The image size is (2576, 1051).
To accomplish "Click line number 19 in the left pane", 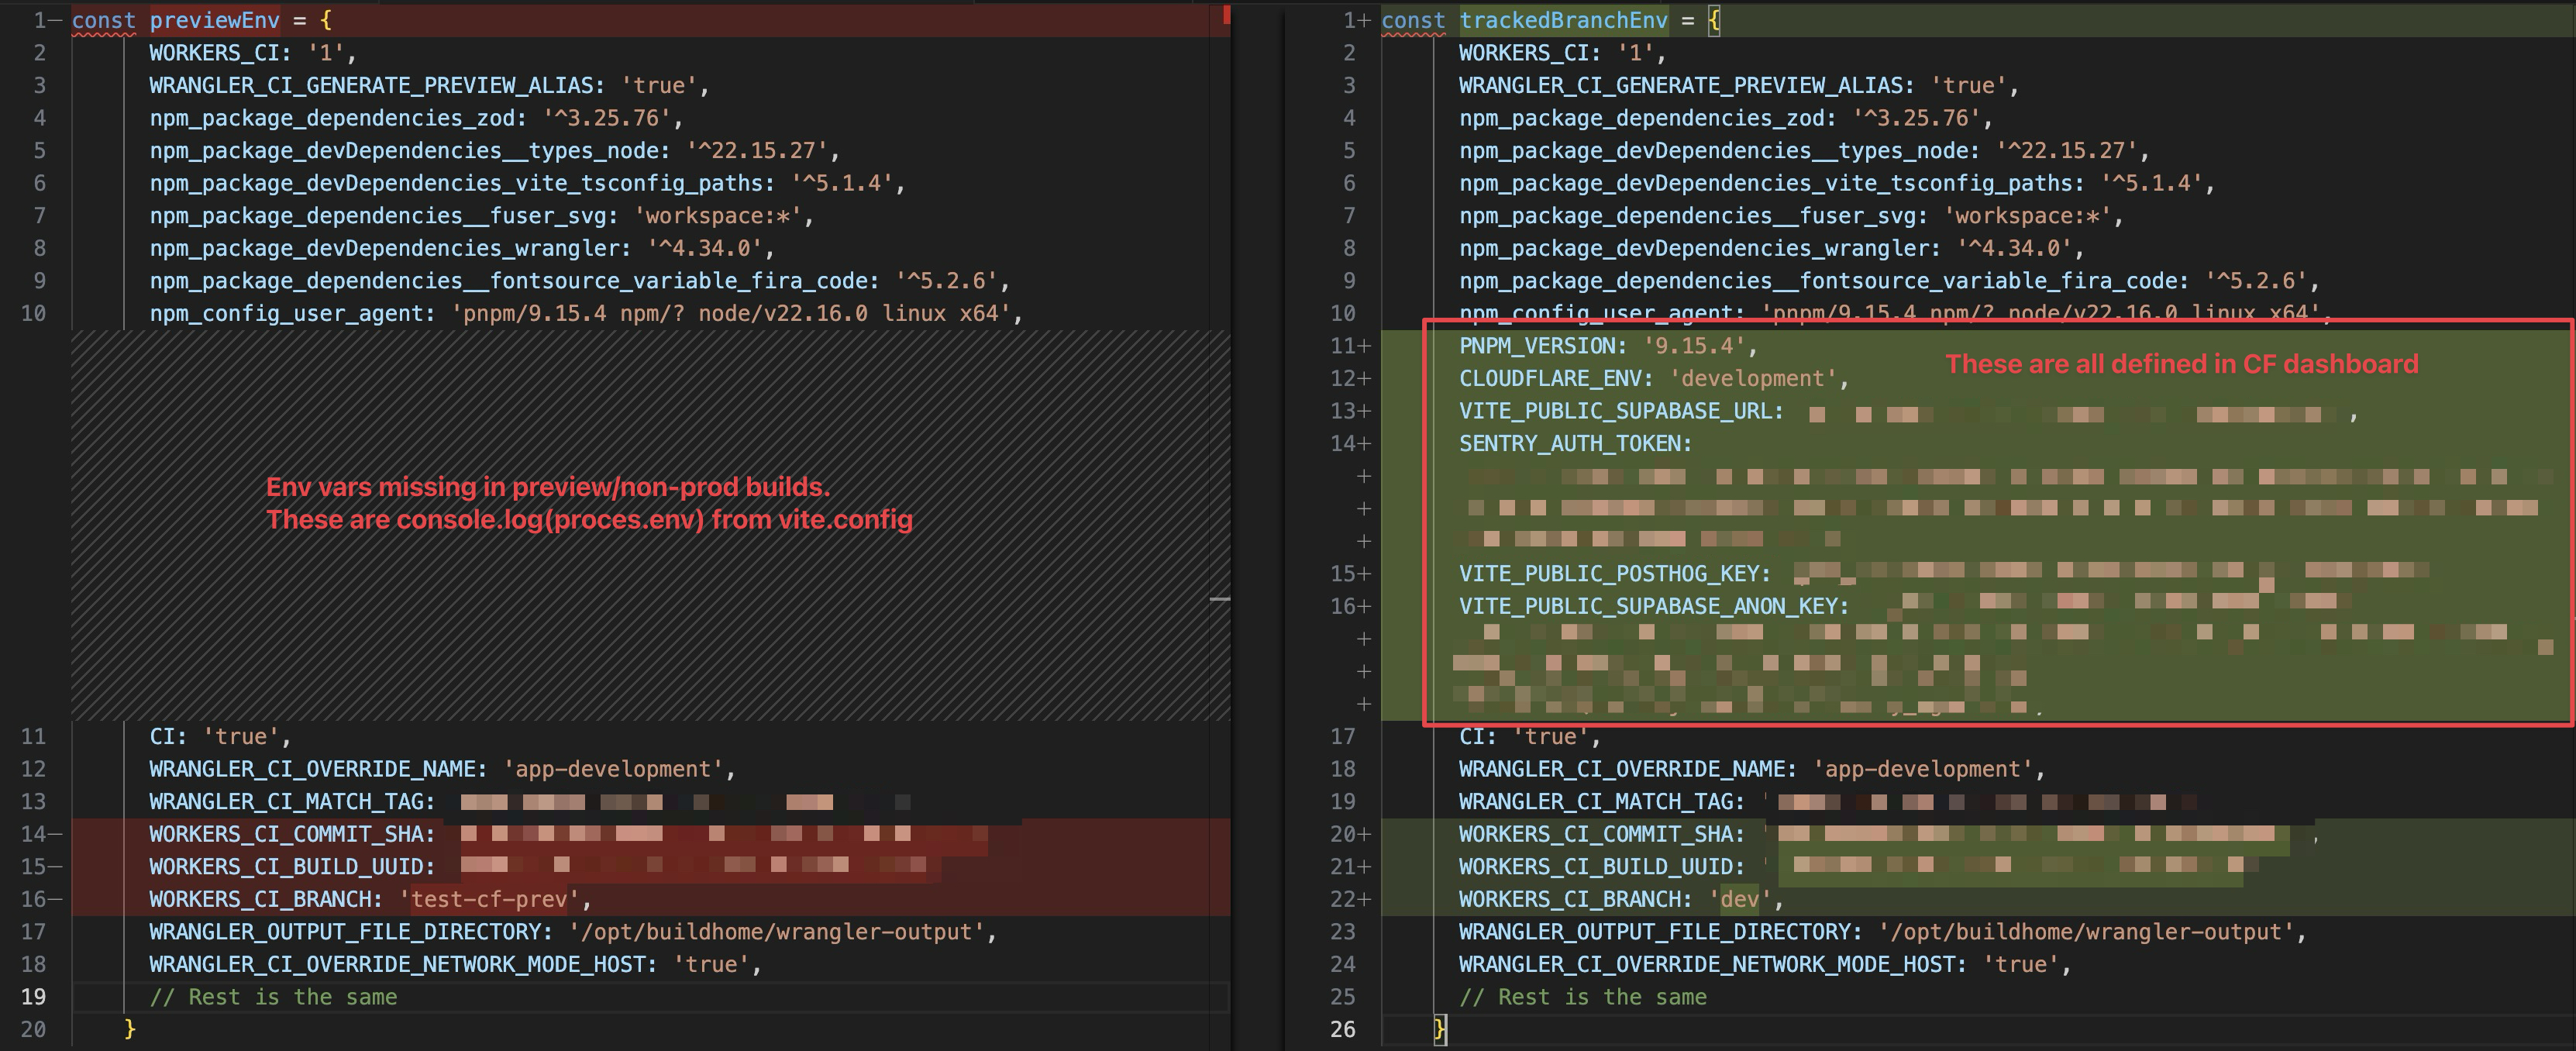I will (x=33, y=997).
